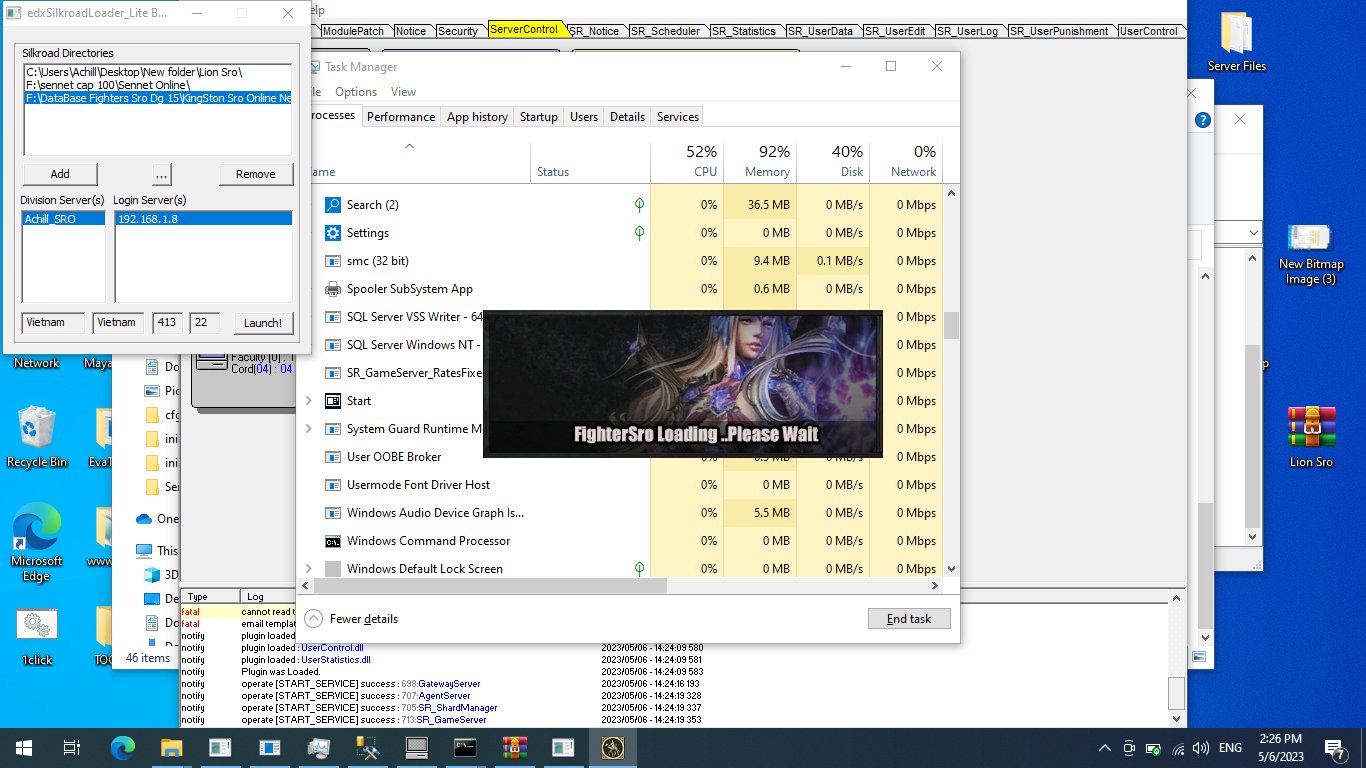This screenshot has height=768, width=1366.
Task: Select the Lion Sro directory entry
Action: pos(158,72)
